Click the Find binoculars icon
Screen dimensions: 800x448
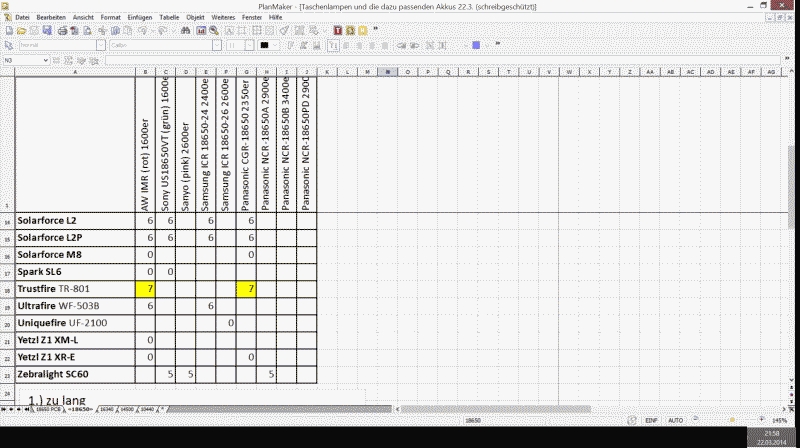tap(185, 31)
